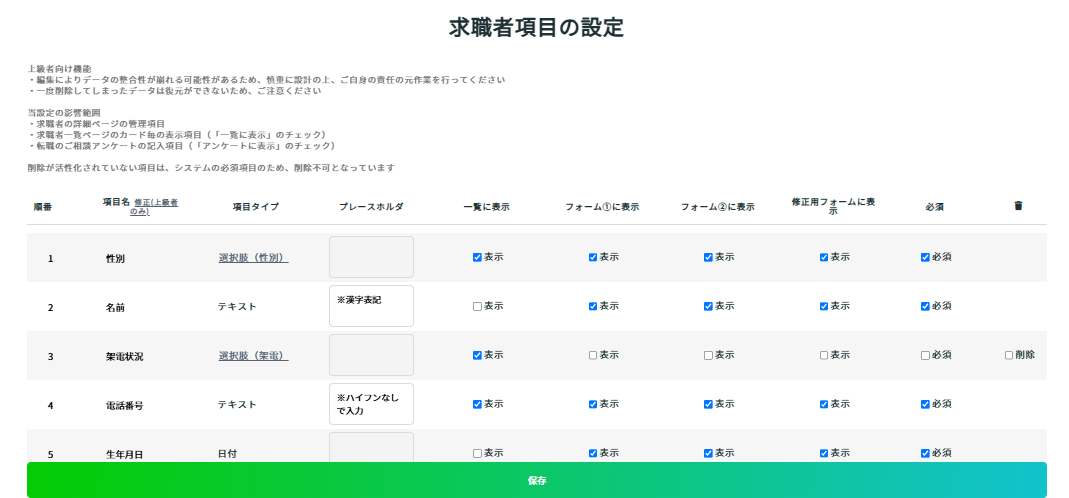Image resolution: width=1069 pixels, height=498 pixels.
Task: Check the 削除 checkbox for 架電状況
Action: 1009,355
